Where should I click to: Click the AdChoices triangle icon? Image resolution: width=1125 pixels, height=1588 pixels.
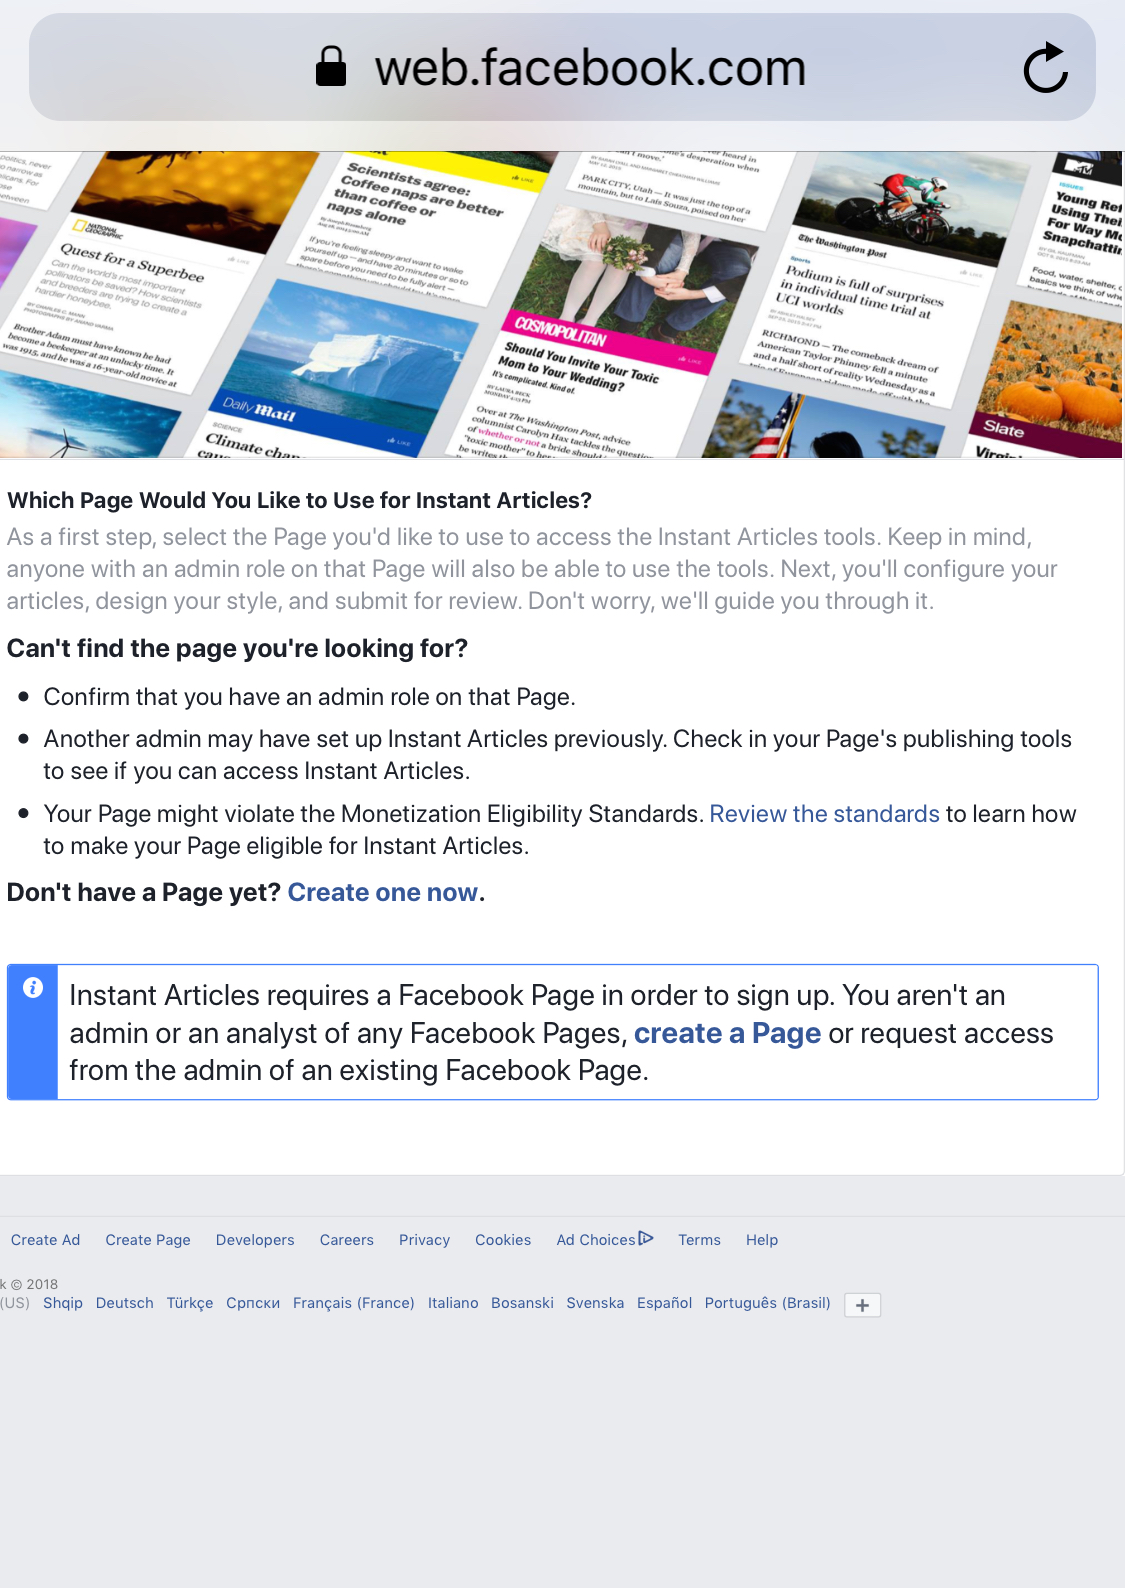pos(646,1238)
